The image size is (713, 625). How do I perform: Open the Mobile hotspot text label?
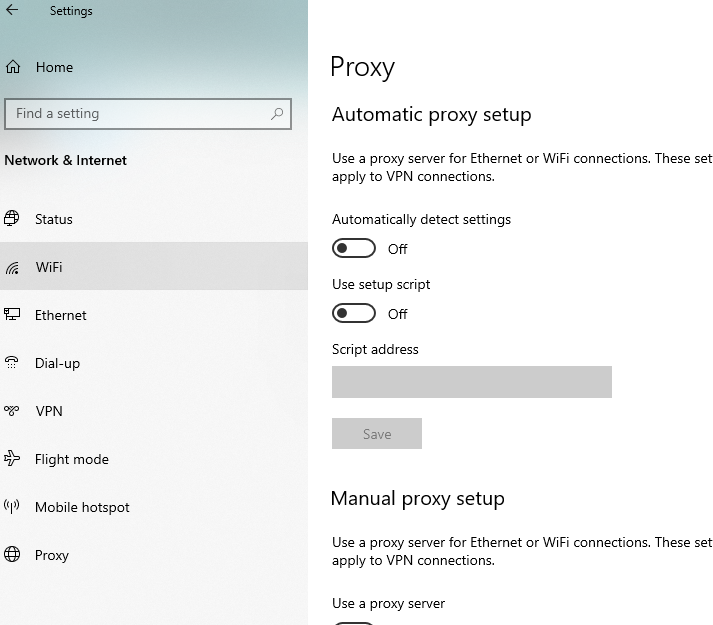pyautogui.click(x=82, y=507)
